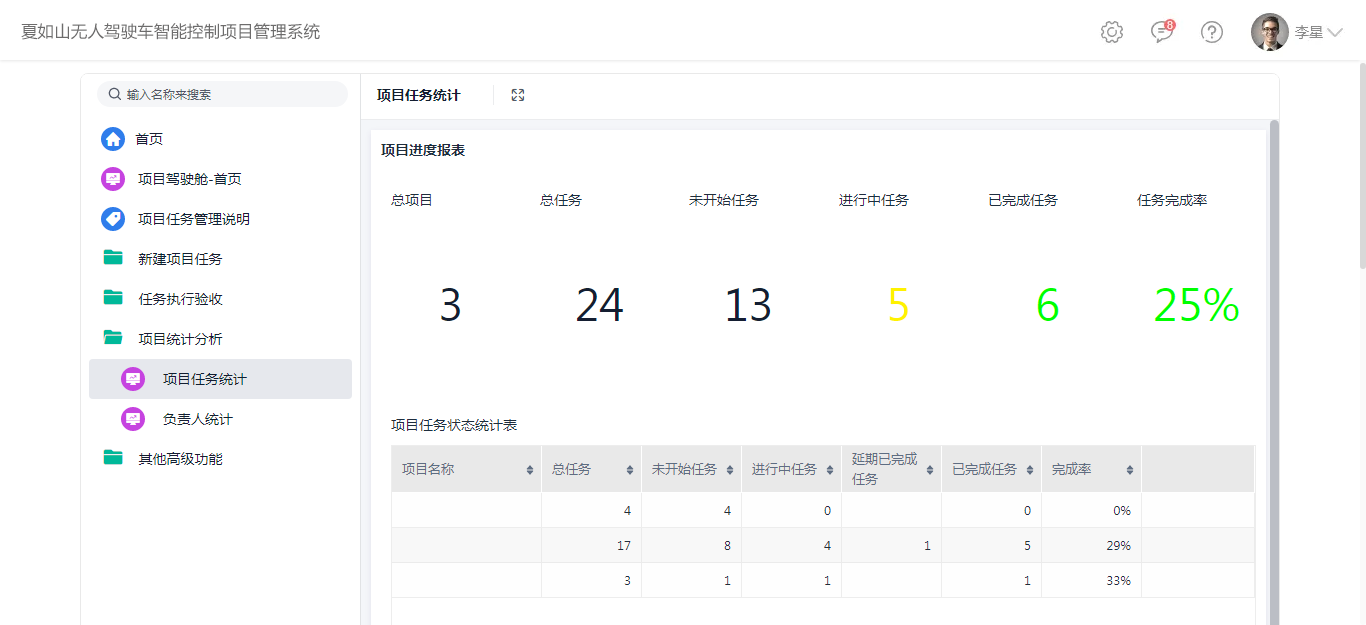Click the 负责人统计 chart icon
The width and height of the screenshot is (1366, 625).
click(x=133, y=419)
